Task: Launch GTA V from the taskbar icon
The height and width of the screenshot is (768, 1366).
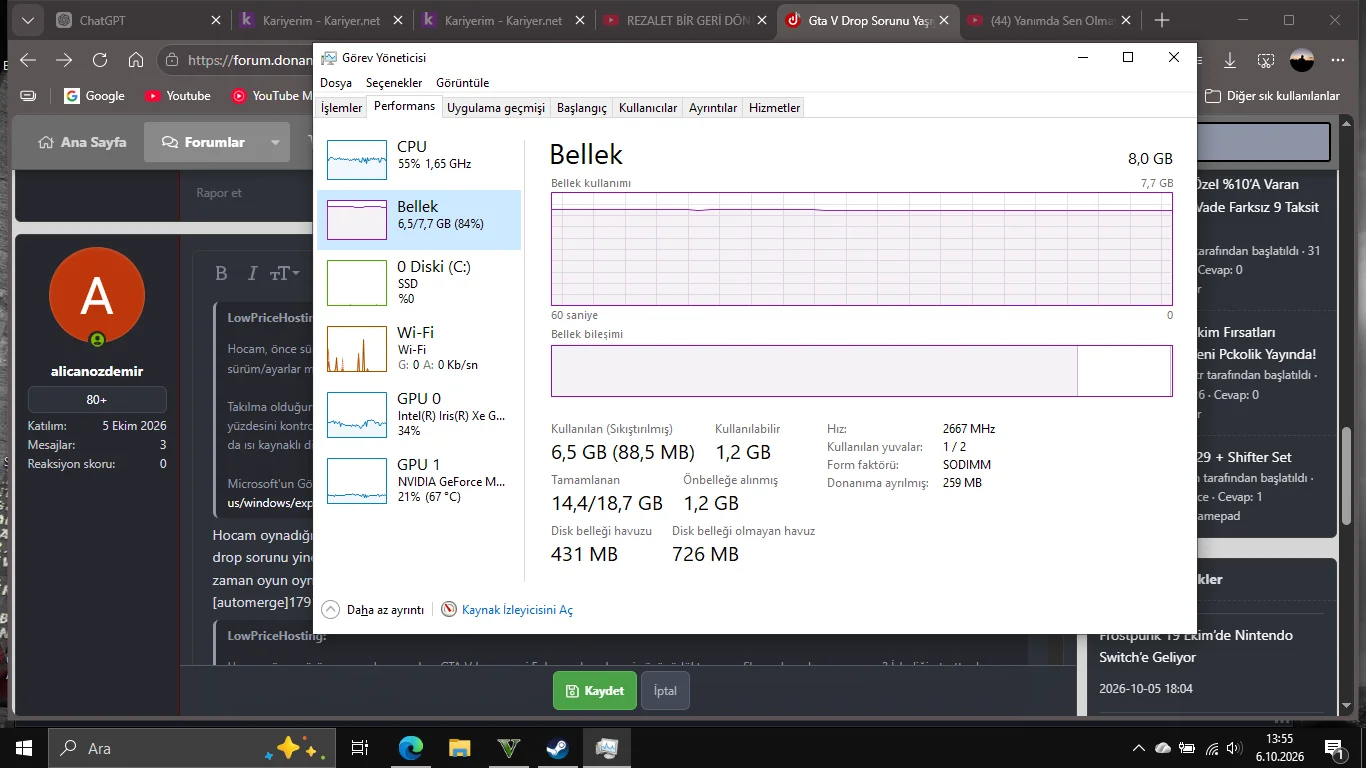Action: point(509,748)
